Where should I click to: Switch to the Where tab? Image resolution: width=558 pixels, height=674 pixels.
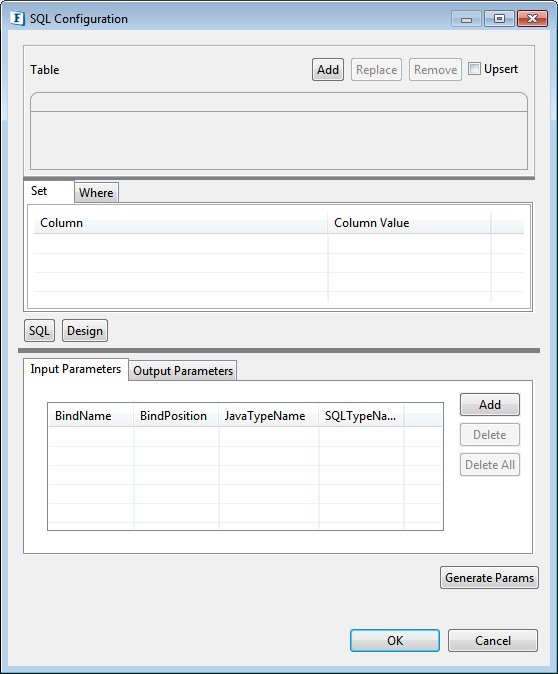[x=96, y=193]
